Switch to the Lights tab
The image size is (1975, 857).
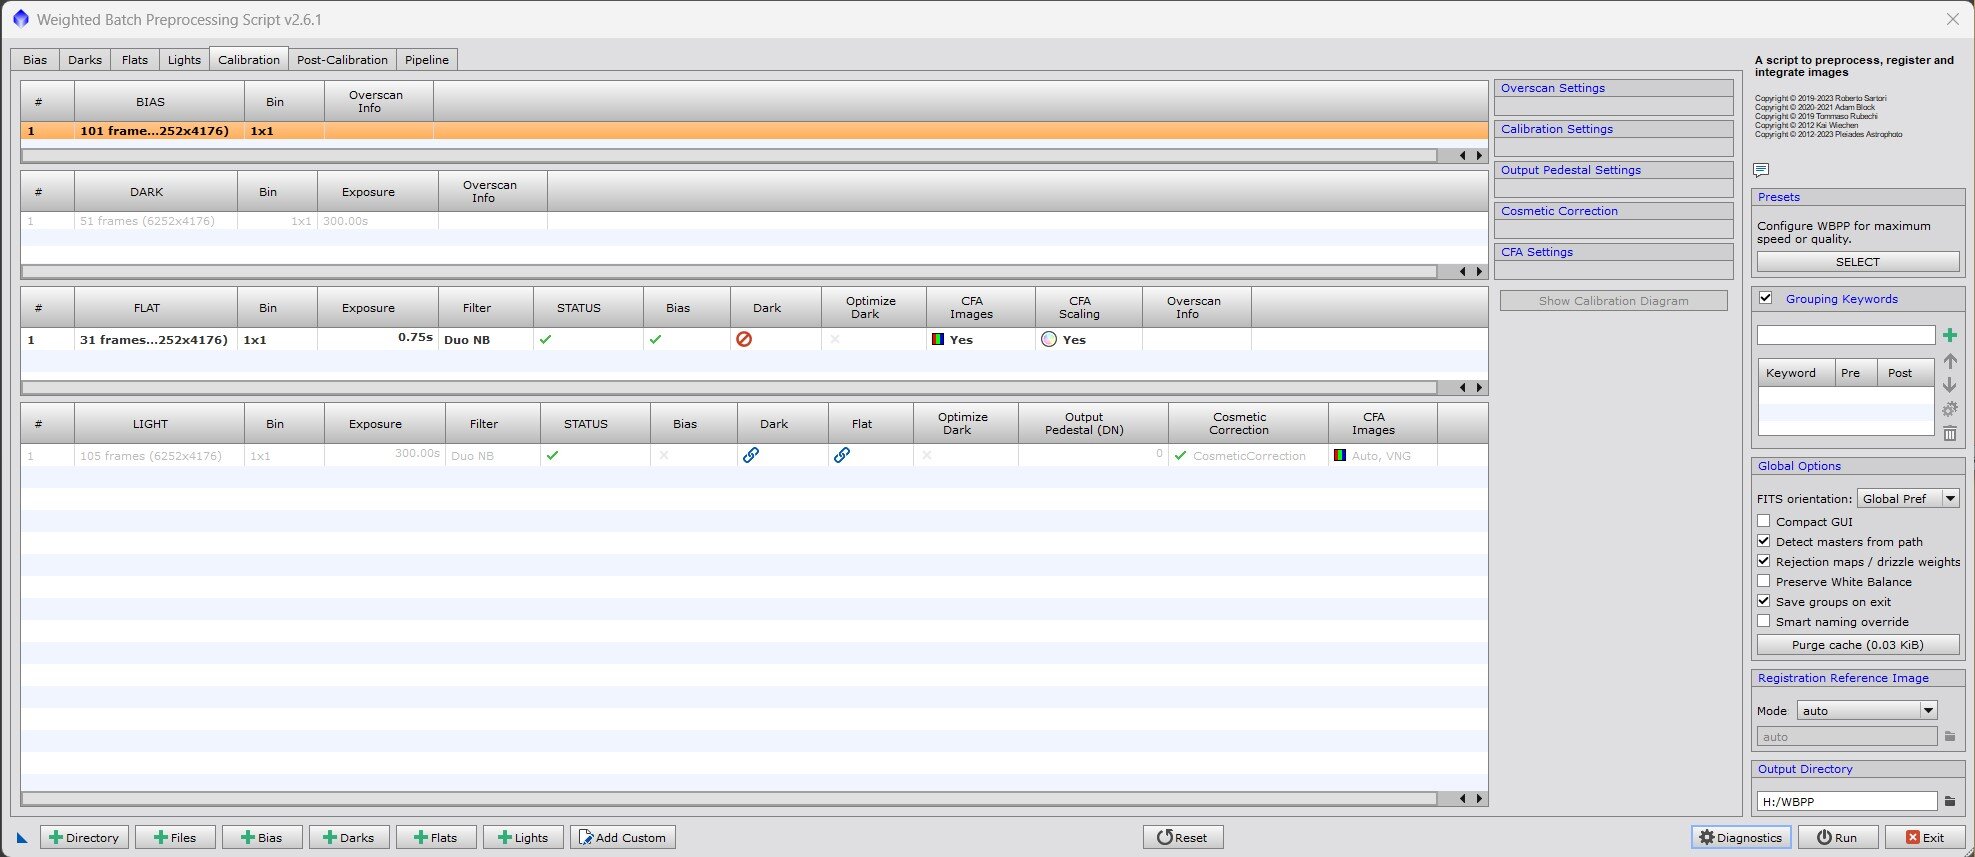(x=184, y=60)
